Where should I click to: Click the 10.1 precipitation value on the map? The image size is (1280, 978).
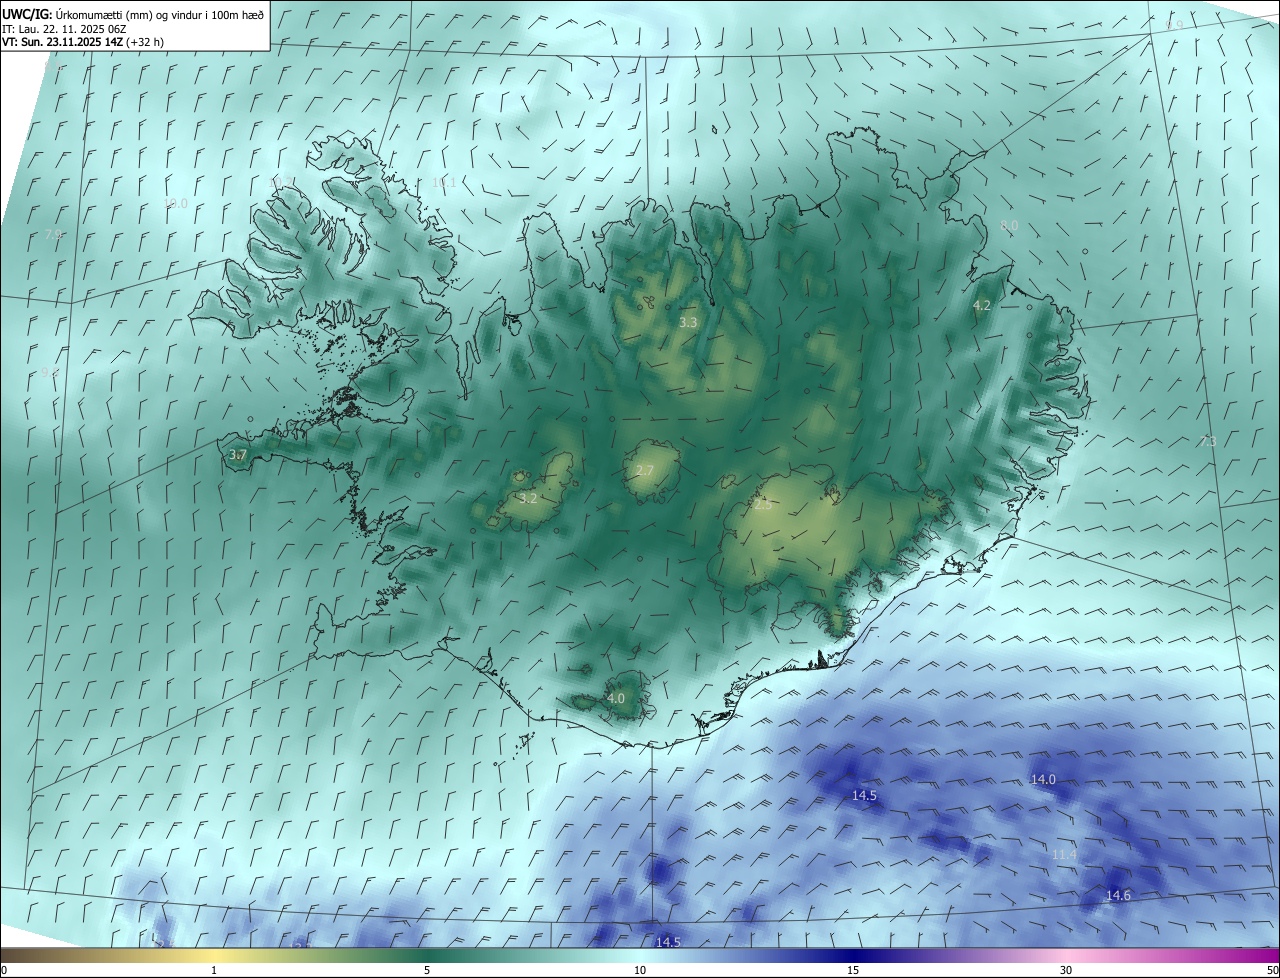(444, 182)
